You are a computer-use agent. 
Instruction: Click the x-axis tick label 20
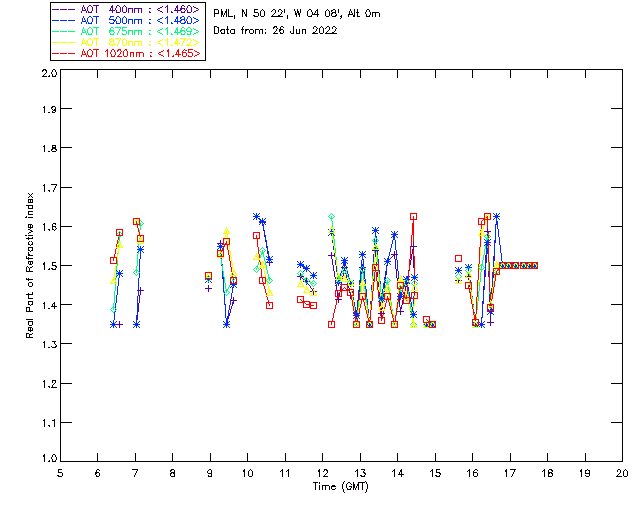pos(622,473)
